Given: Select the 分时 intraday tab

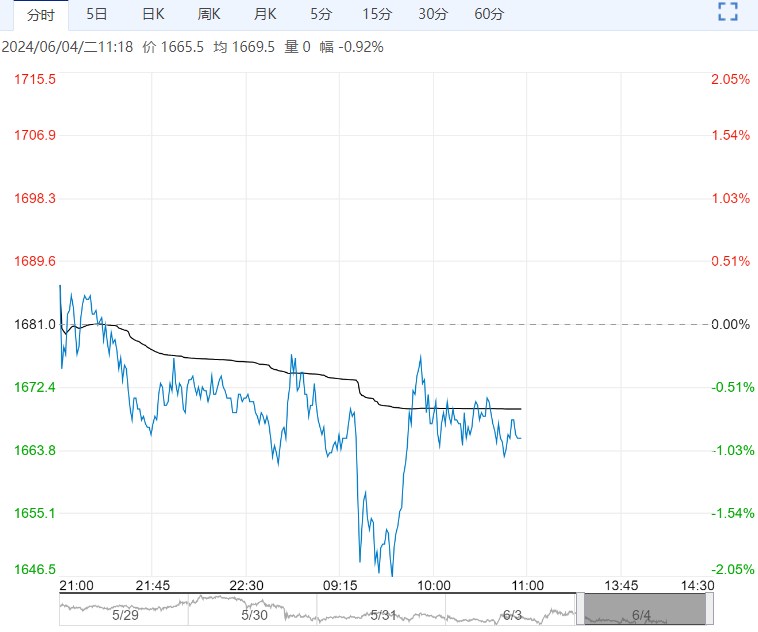Looking at the screenshot, I should coord(41,14).
